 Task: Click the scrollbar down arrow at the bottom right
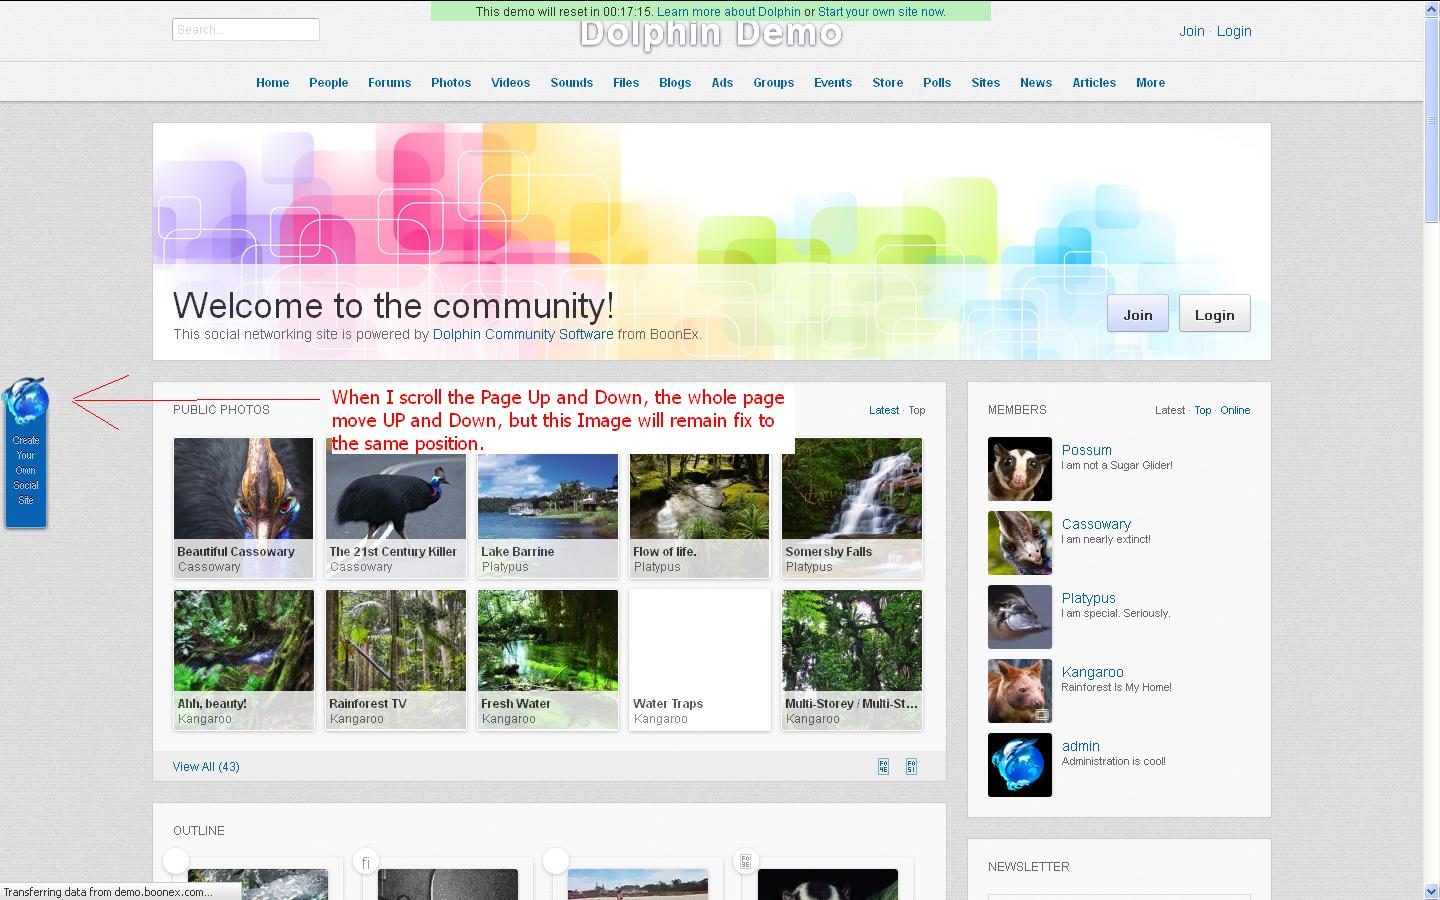[1431, 891]
